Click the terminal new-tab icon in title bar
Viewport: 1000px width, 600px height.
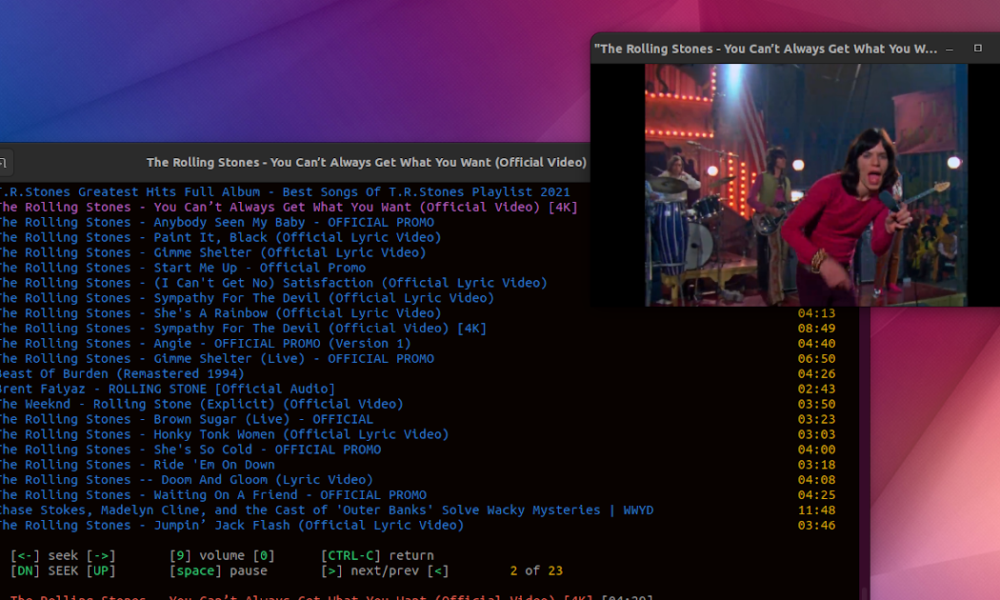tap(3, 162)
